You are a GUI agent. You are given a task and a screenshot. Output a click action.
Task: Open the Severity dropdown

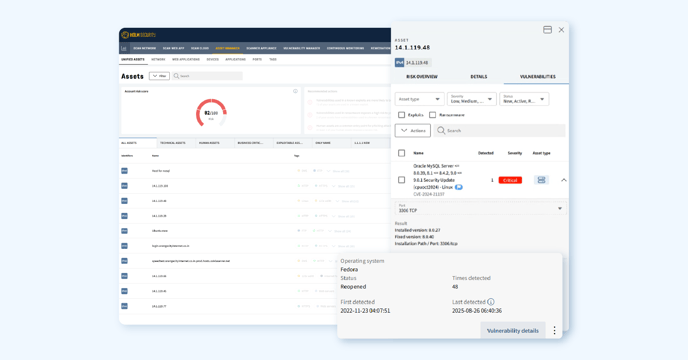[472, 99]
